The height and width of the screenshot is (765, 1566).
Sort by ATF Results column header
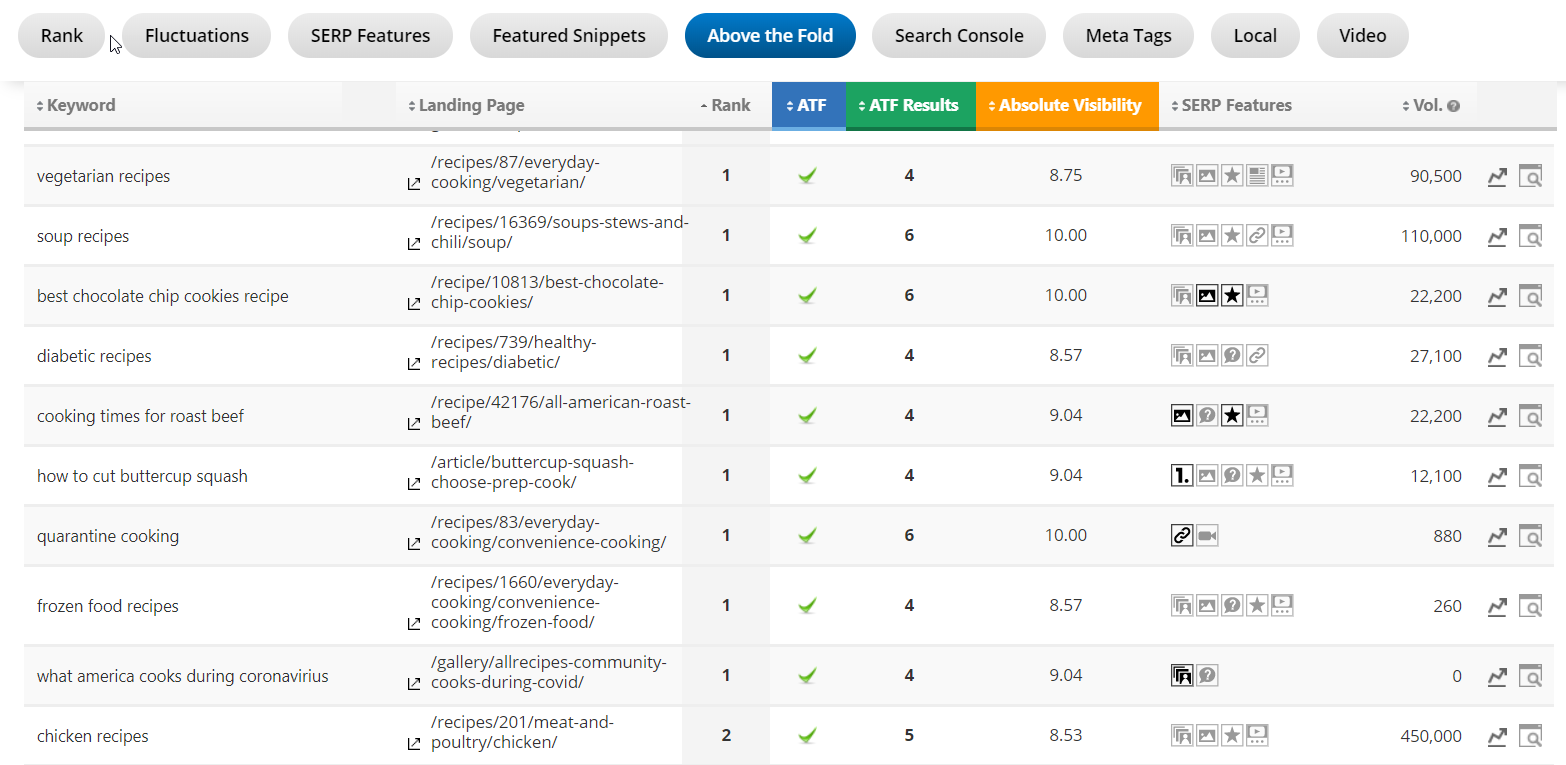click(x=909, y=106)
